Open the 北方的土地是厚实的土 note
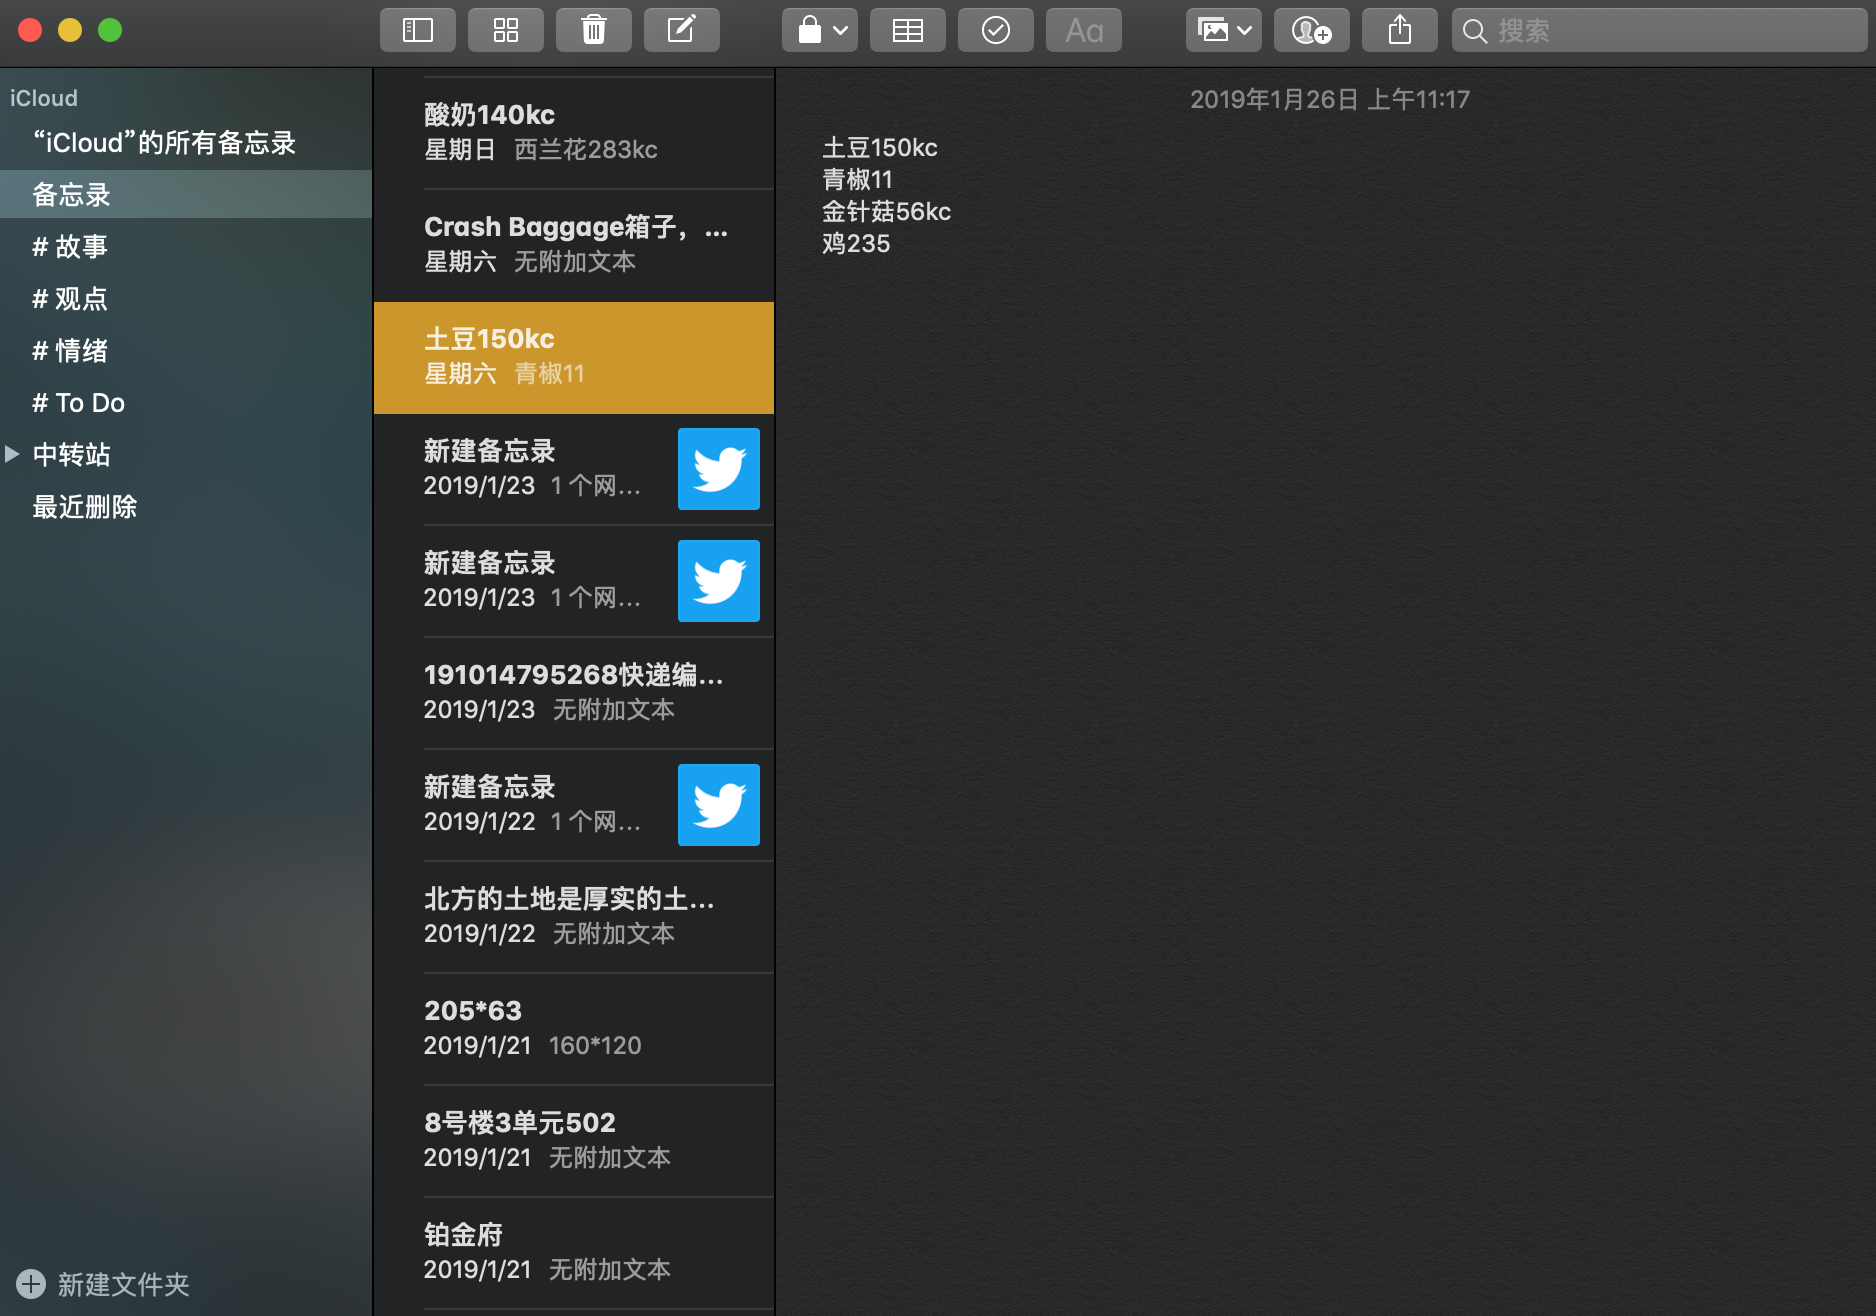Screen dimensions: 1876x1316 pyautogui.click(x=574, y=916)
